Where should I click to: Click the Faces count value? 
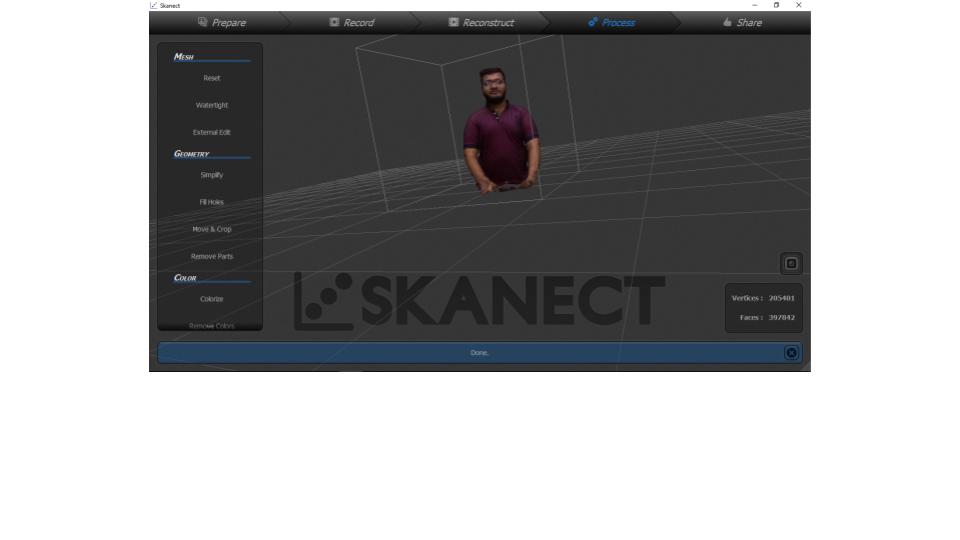[782, 317]
